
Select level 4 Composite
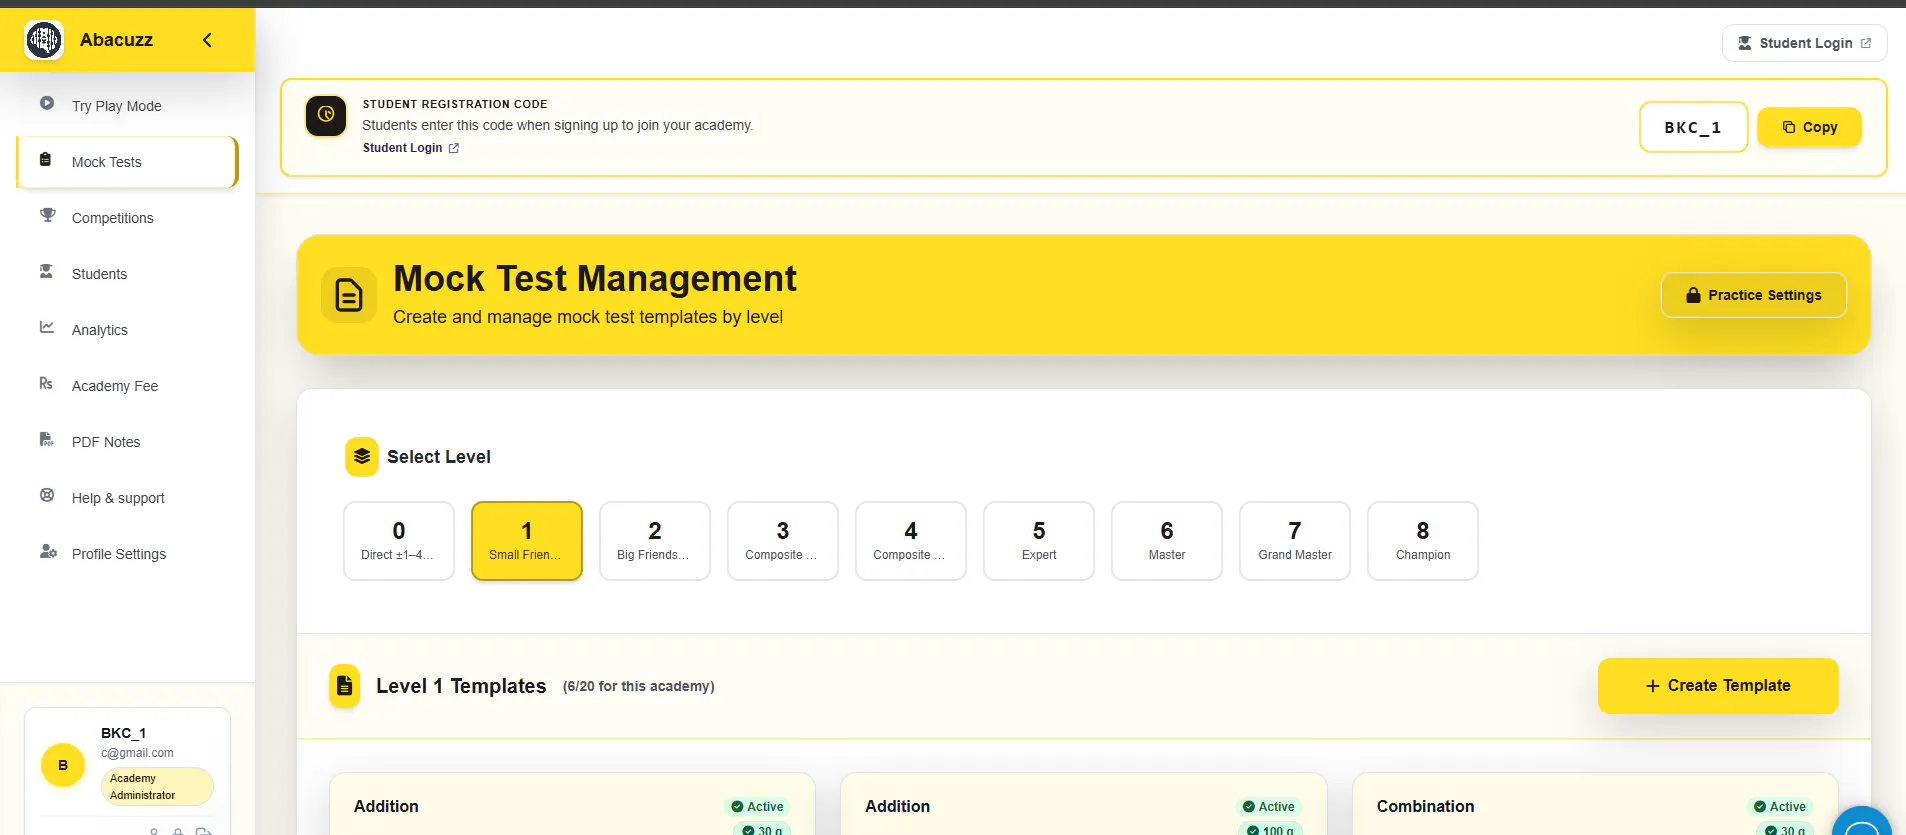911,541
